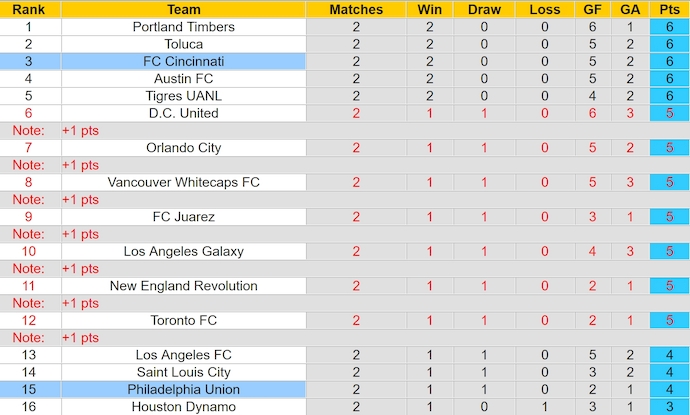Select the Win column header
Screen dimensions: 690x415
(x=430, y=9)
